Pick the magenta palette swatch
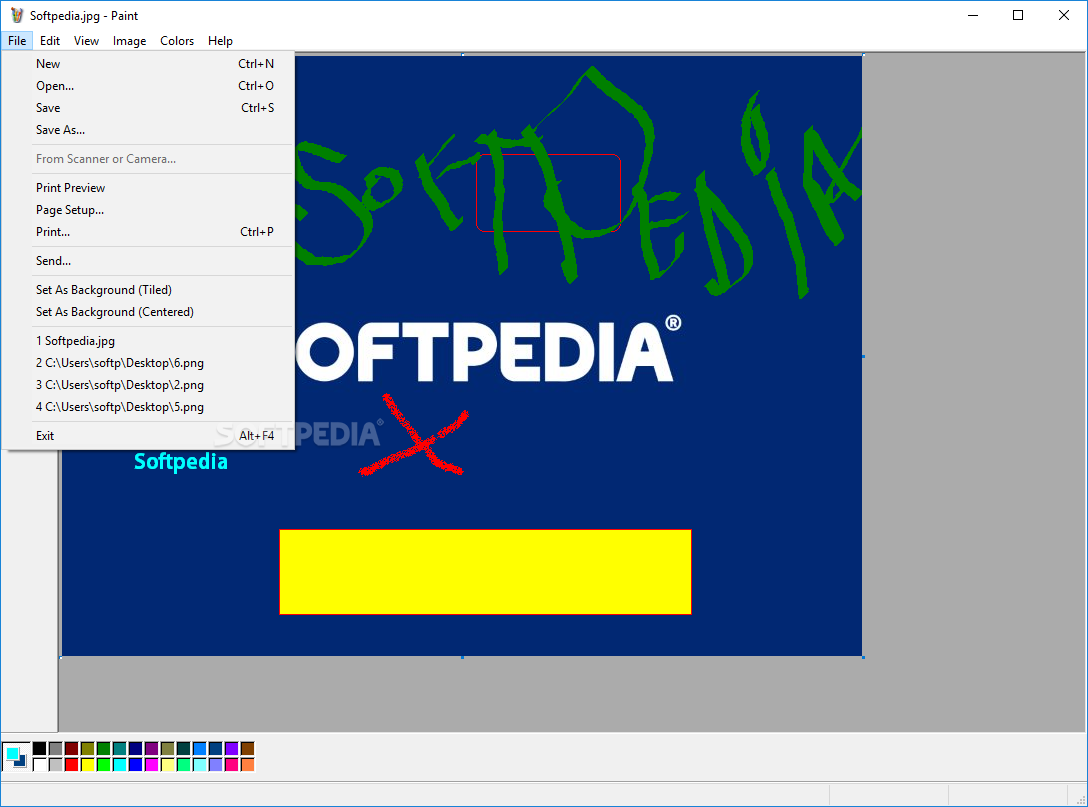Image resolution: width=1088 pixels, height=807 pixels. [151, 765]
